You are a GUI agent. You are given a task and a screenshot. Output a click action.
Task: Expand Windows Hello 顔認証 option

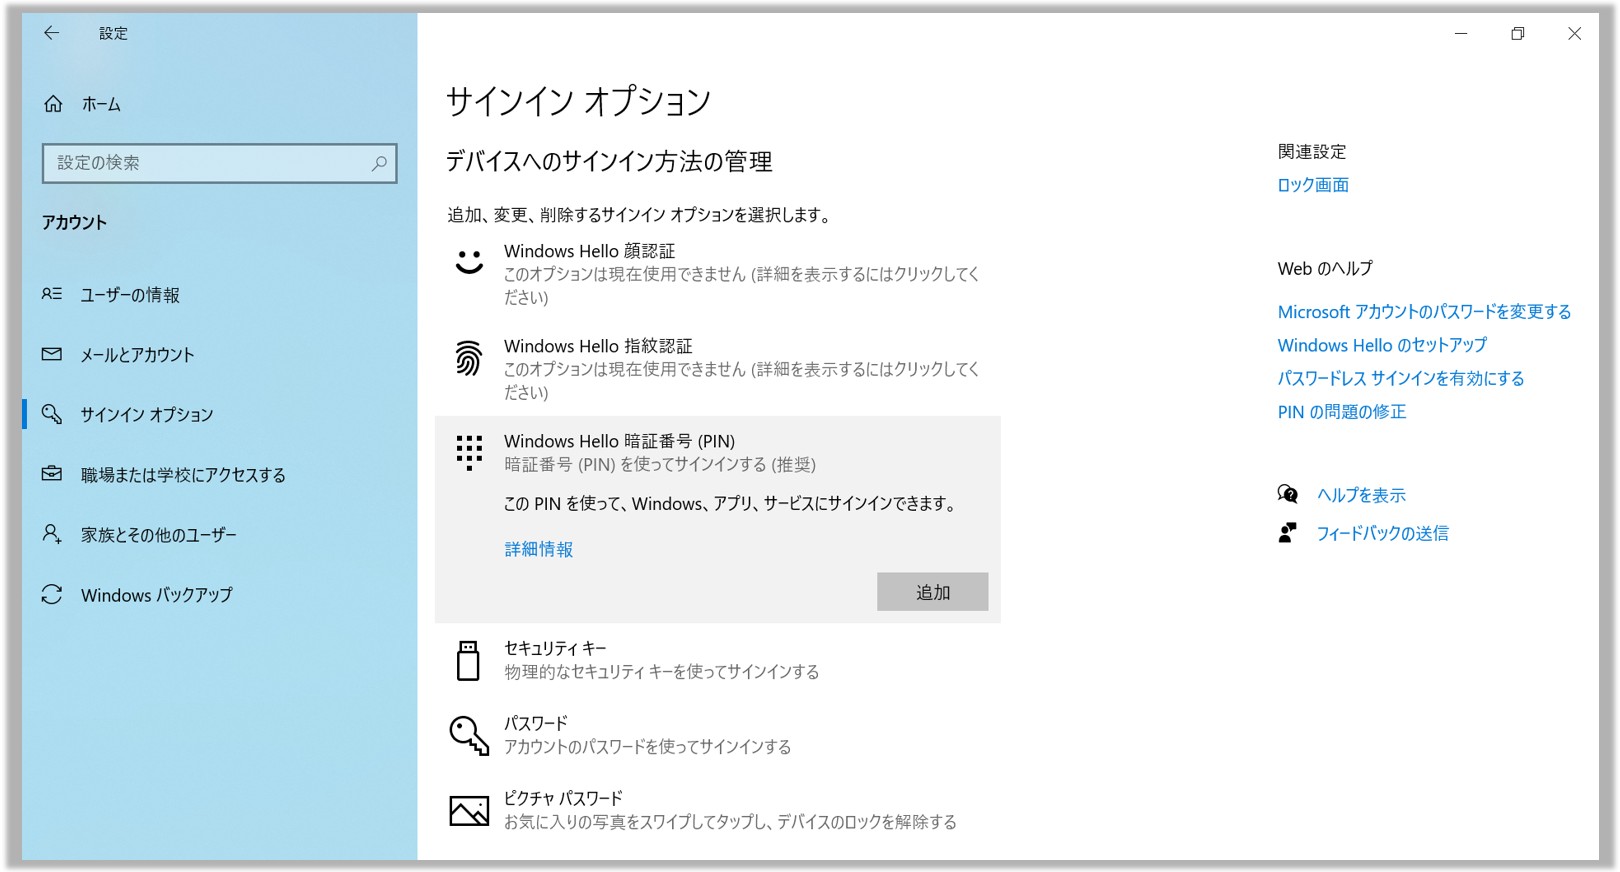[718, 274]
